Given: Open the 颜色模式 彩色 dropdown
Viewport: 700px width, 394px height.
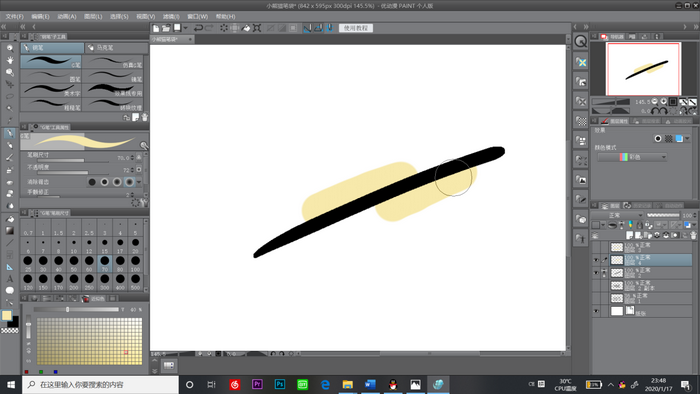Looking at the screenshot, I should click(632, 157).
